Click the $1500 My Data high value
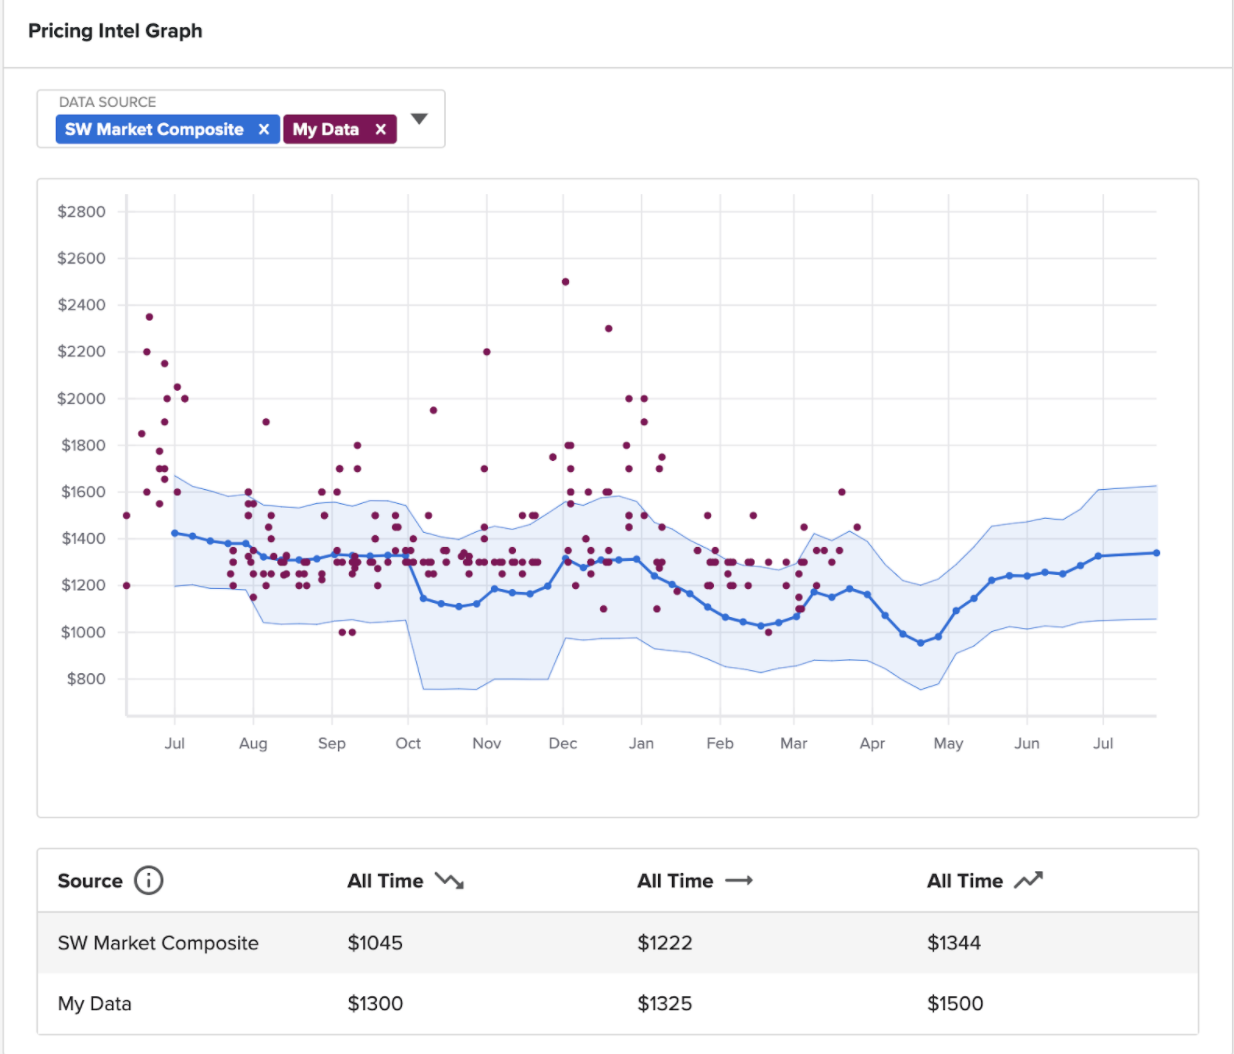 [x=955, y=1004]
